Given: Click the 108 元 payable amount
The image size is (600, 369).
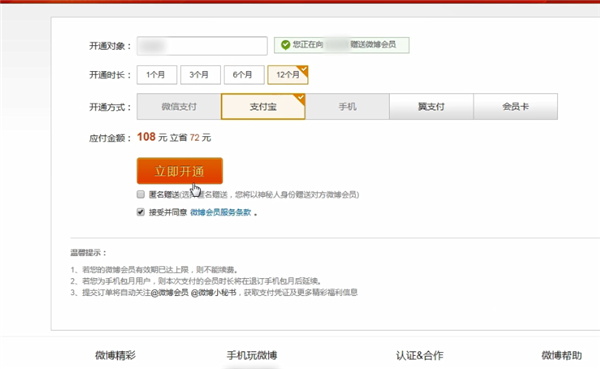Looking at the screenshot, I should tap(152, 137).
